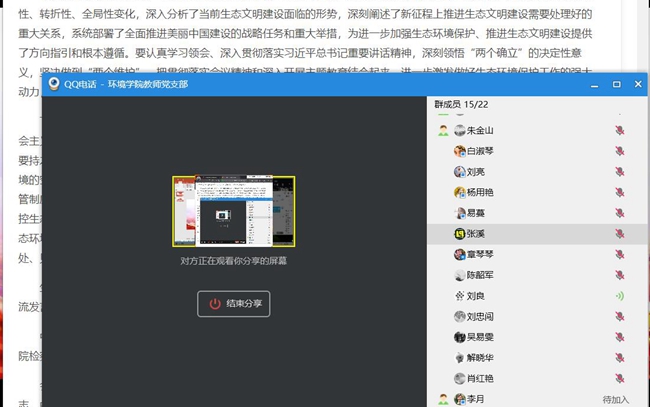Click the 待加入 label next to 李月
Screen dimensions: 650x407
pyautogui.click(x=615, y=399)
